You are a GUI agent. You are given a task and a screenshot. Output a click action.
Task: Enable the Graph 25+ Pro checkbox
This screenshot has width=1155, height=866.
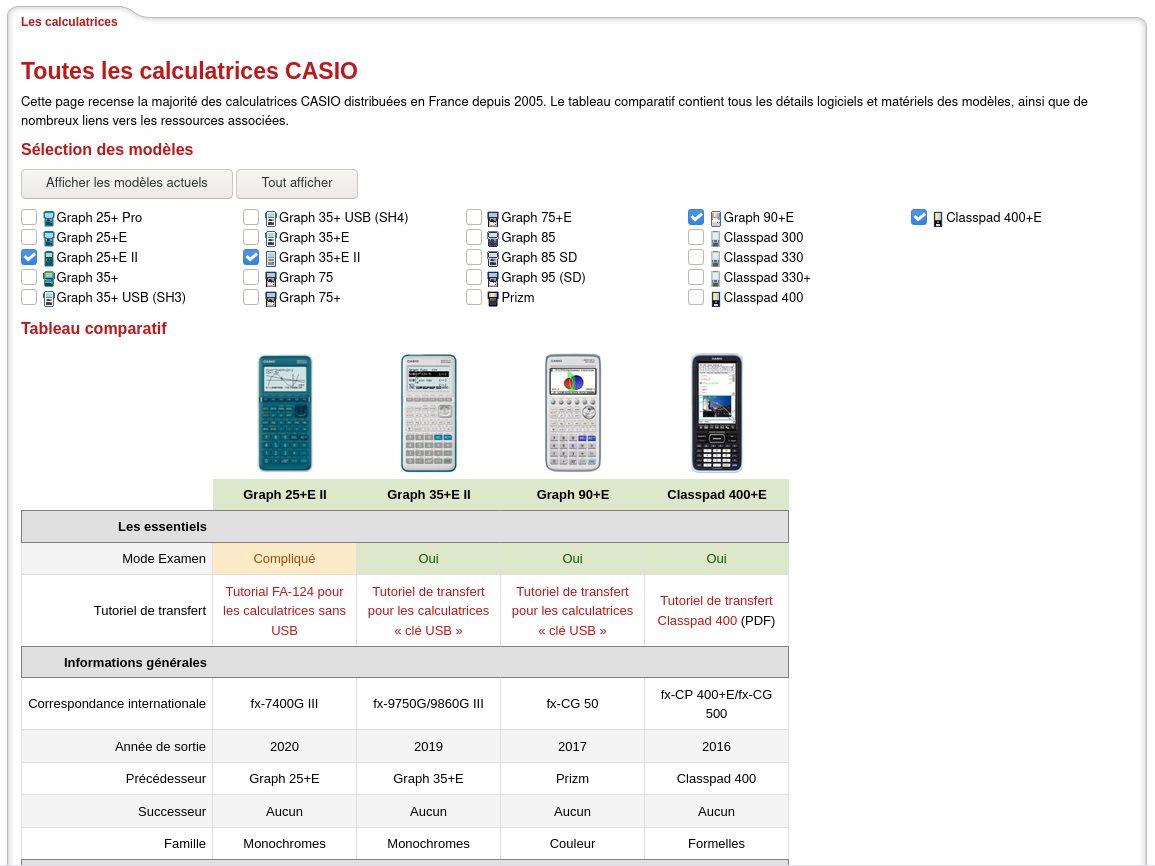click(x=29, y=216)
